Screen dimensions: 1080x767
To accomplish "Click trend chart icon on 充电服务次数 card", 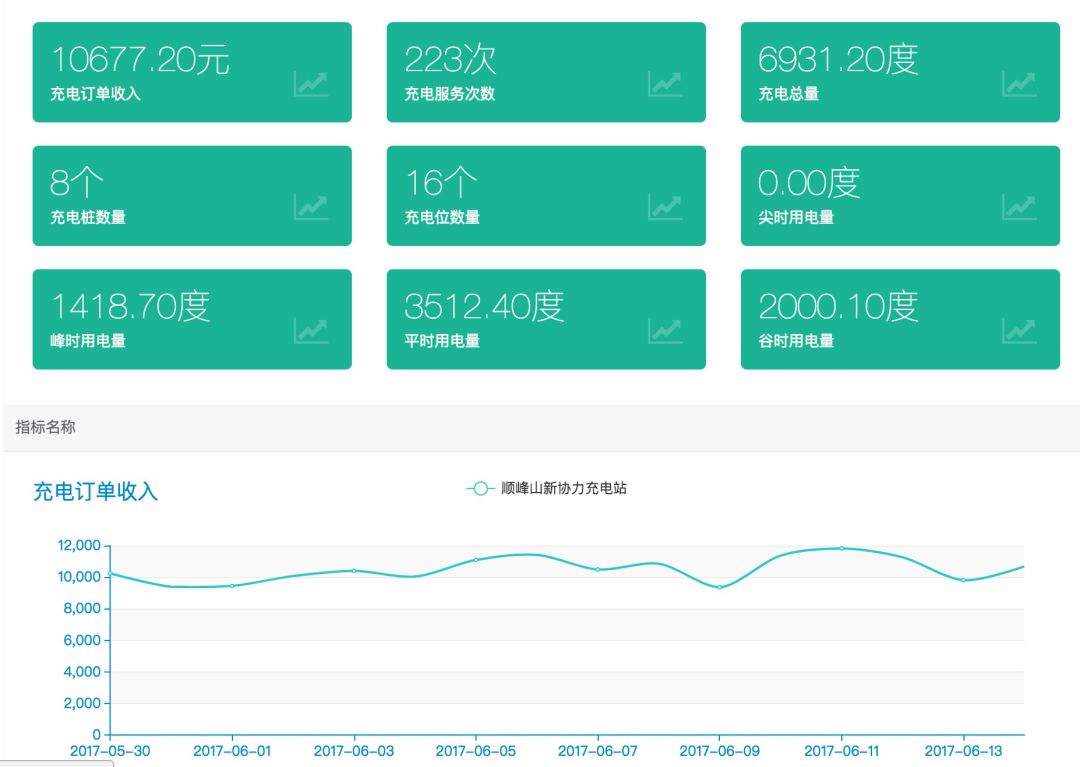I will coord(665,84).
